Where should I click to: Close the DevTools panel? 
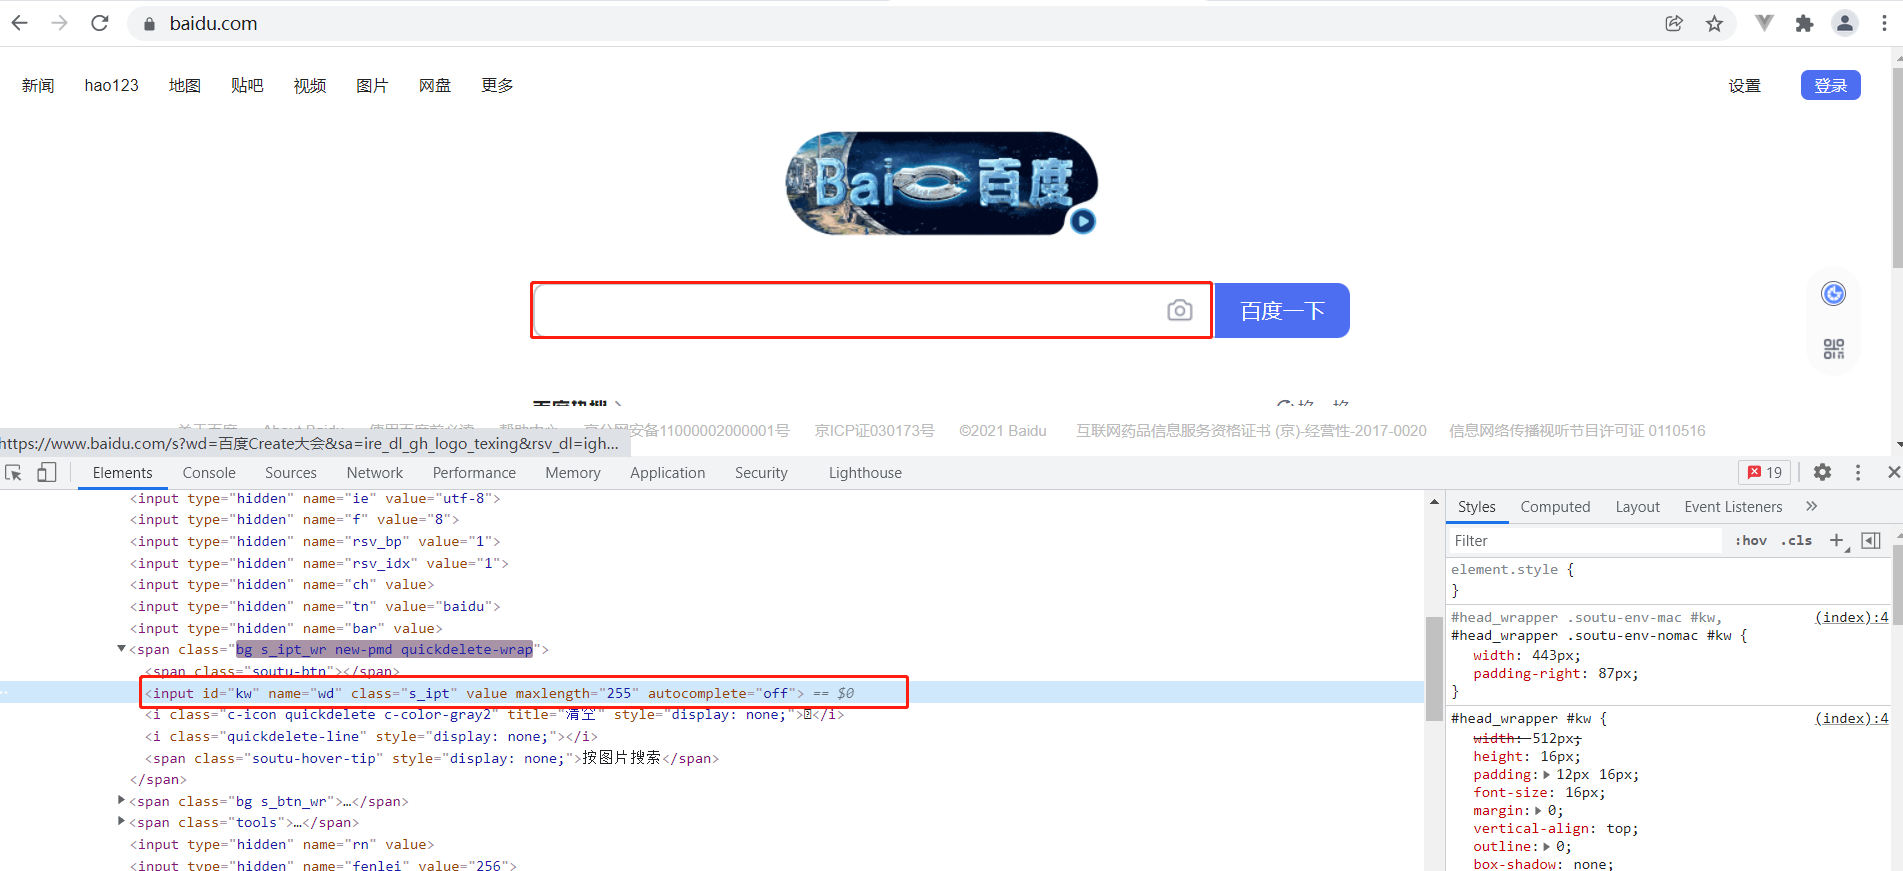[x=1893, y=472]
